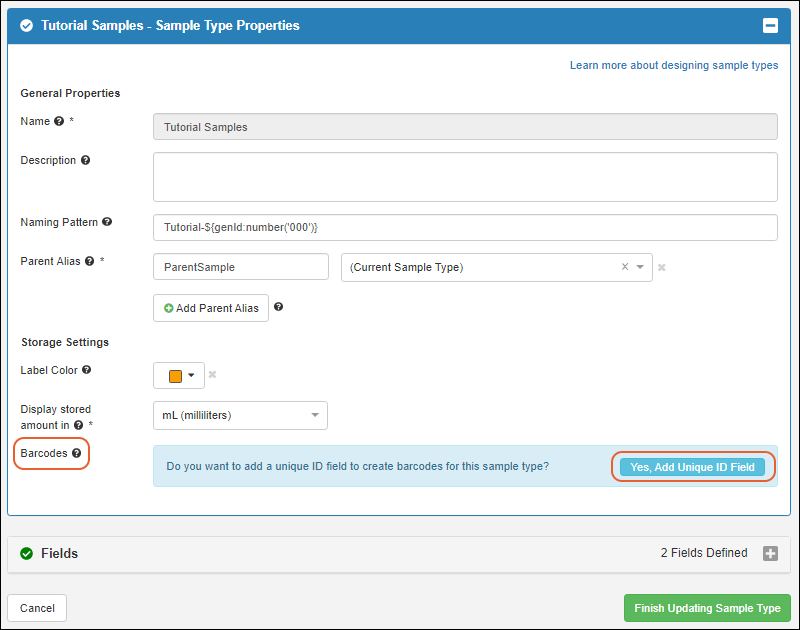Click the Barcodes help icon
This screenshot has height=630, width=800.
point(76,453)
